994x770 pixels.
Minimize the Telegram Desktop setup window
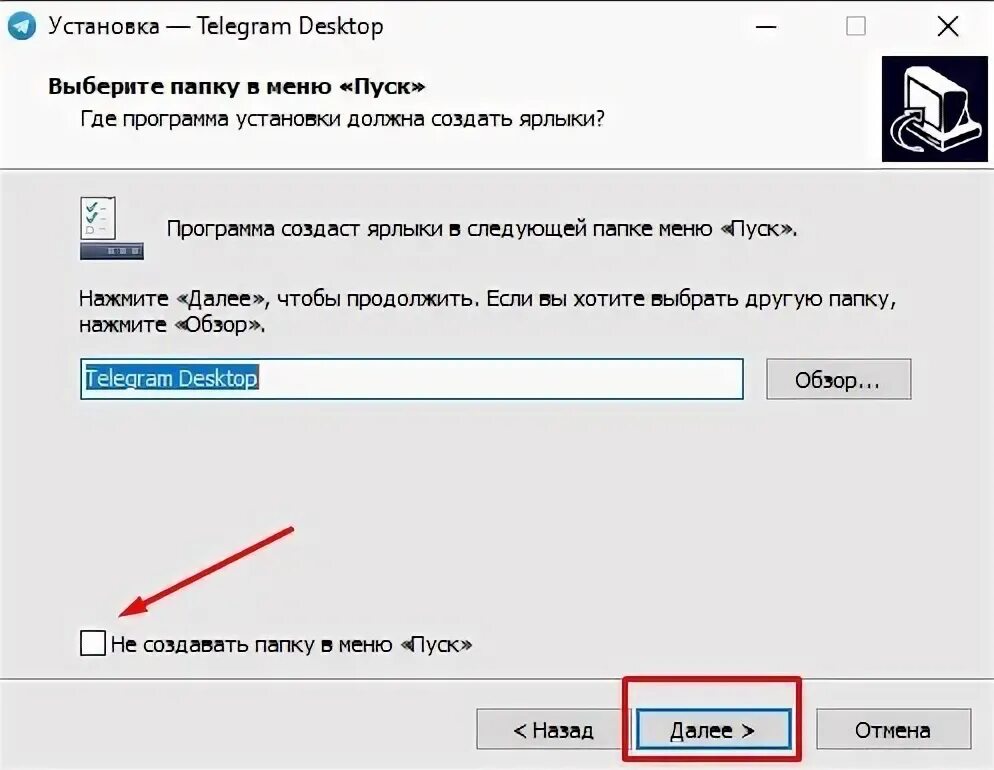(766, 27)
